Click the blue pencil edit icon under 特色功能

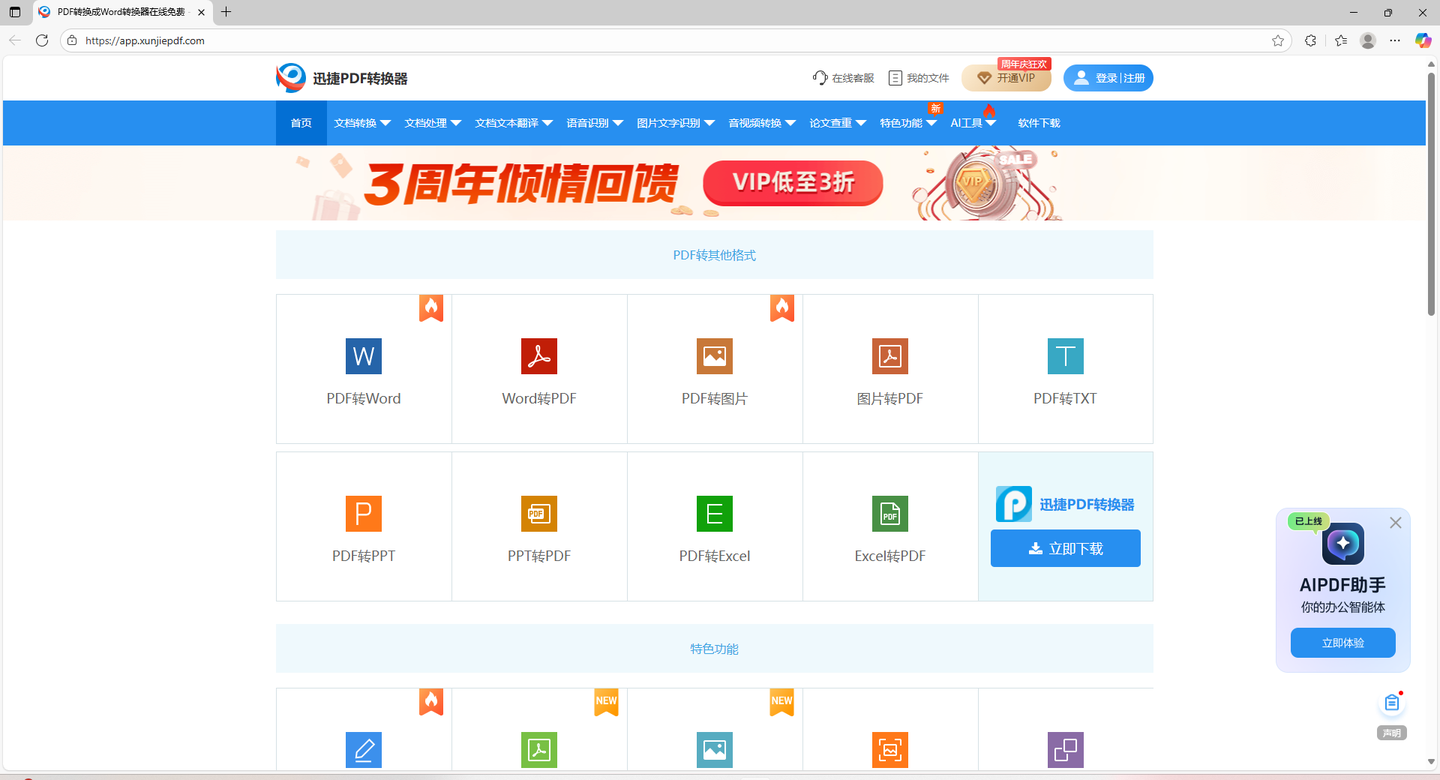364,750
